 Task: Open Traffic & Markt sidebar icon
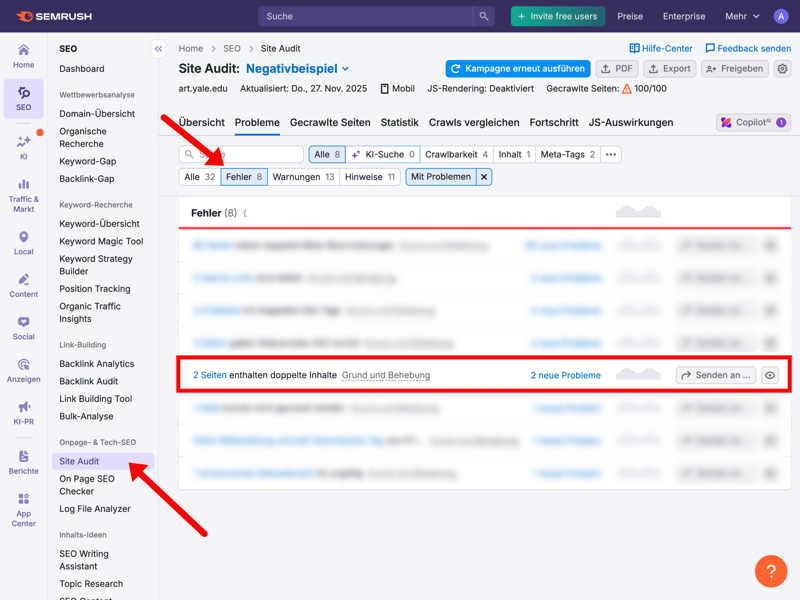[x=23, y=195]
